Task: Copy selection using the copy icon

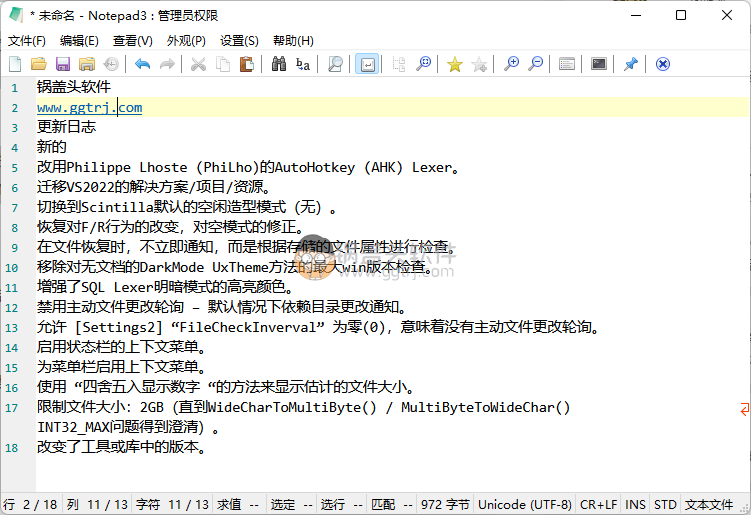Action: point(223,64)
